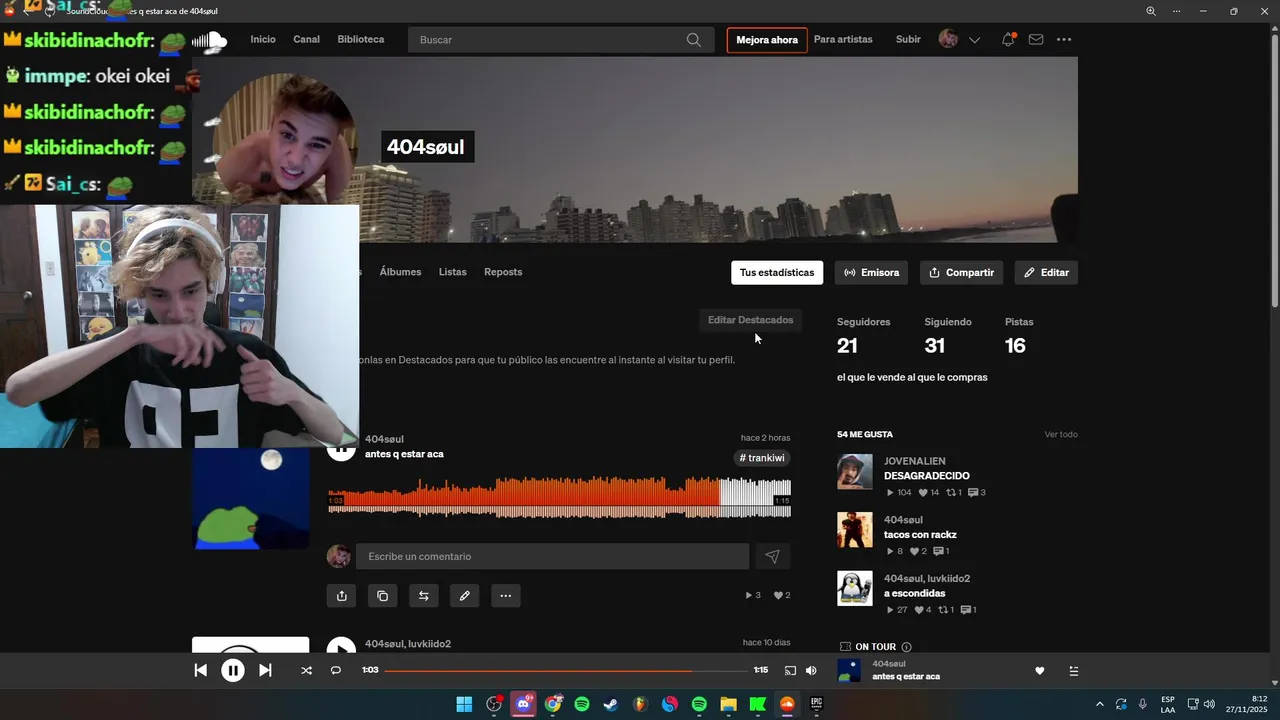Expand the profile dropdown chevron

[x=975, y=40]
